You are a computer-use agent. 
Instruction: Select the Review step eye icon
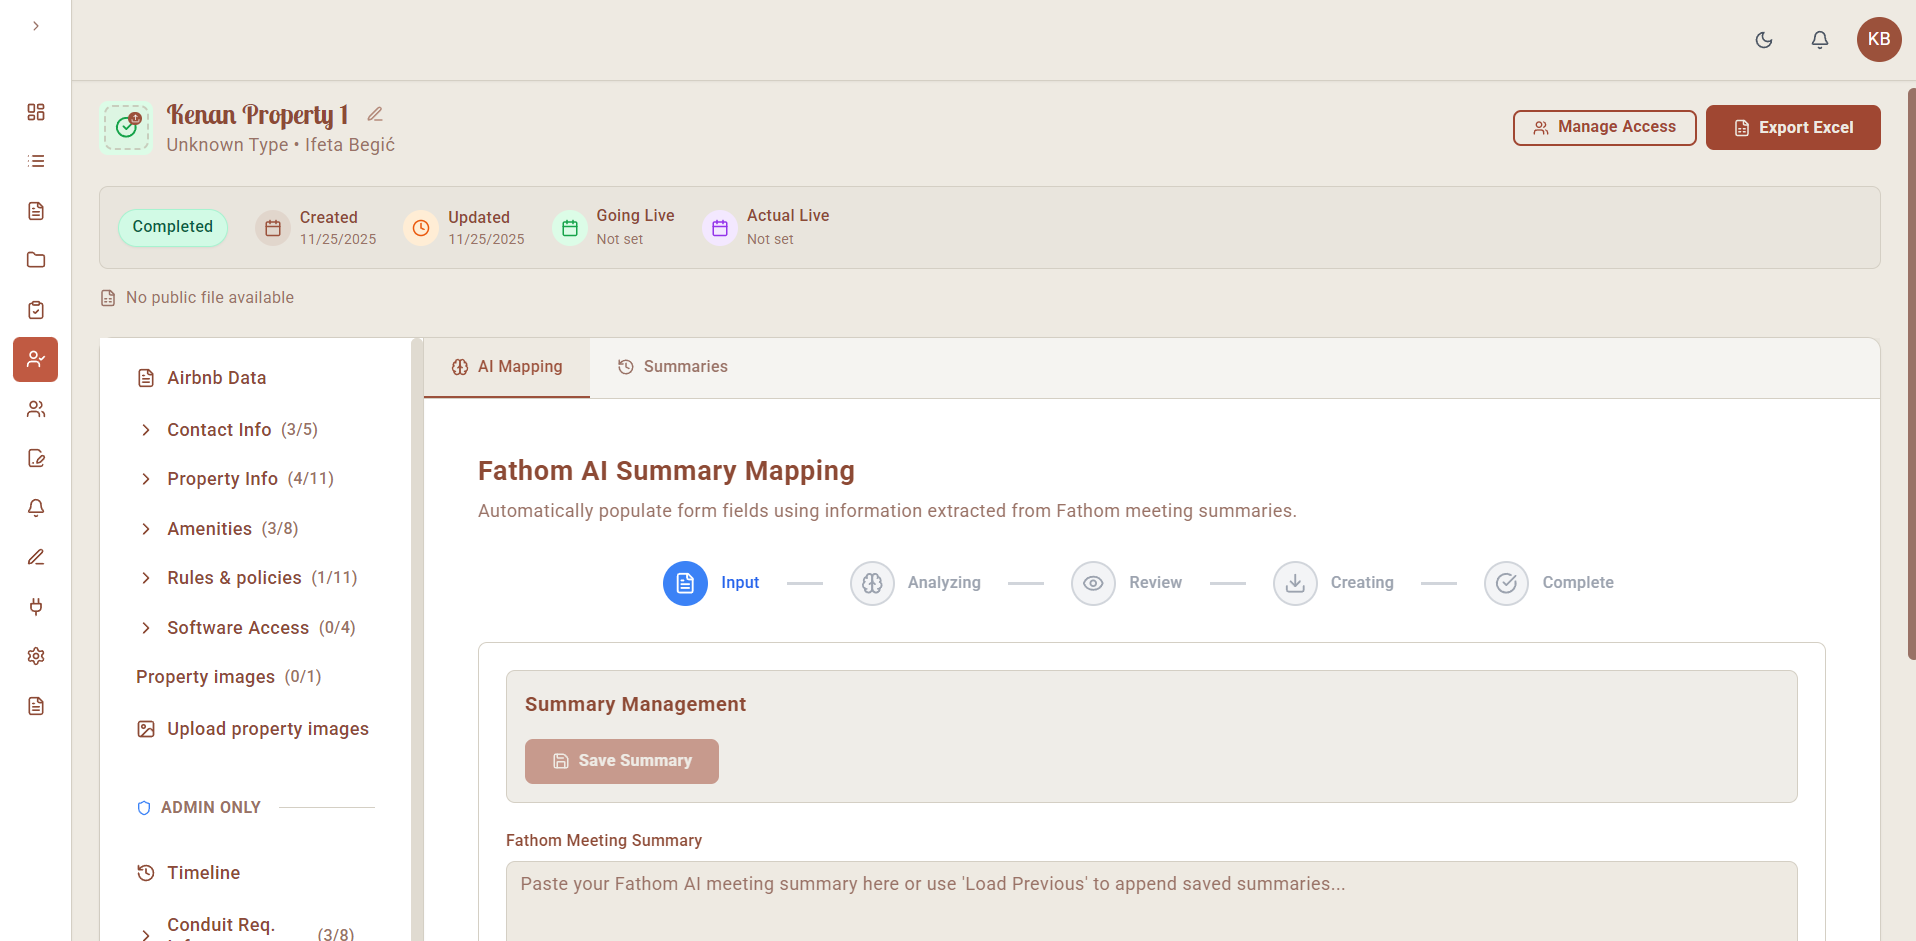pyautogui.click(x=1093, y=583)
